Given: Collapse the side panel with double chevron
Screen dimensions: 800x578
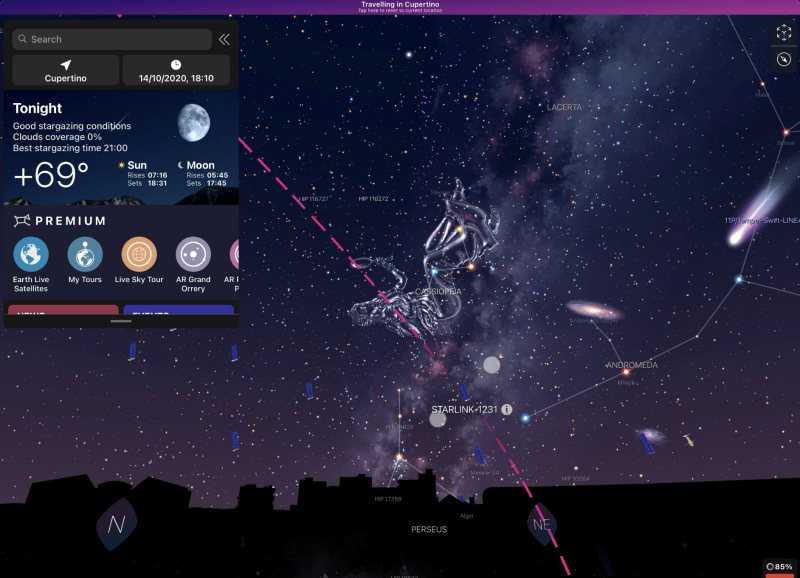Looking at the screenshot, I should [224, 39].
